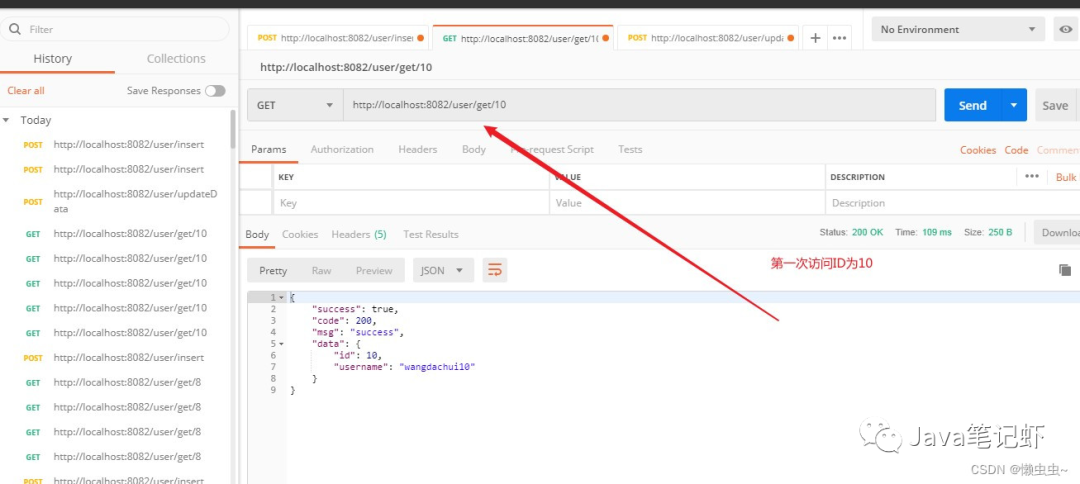Open the Cookies link near Code
Screen dimensions: 1080x484
tap(978, 150)
